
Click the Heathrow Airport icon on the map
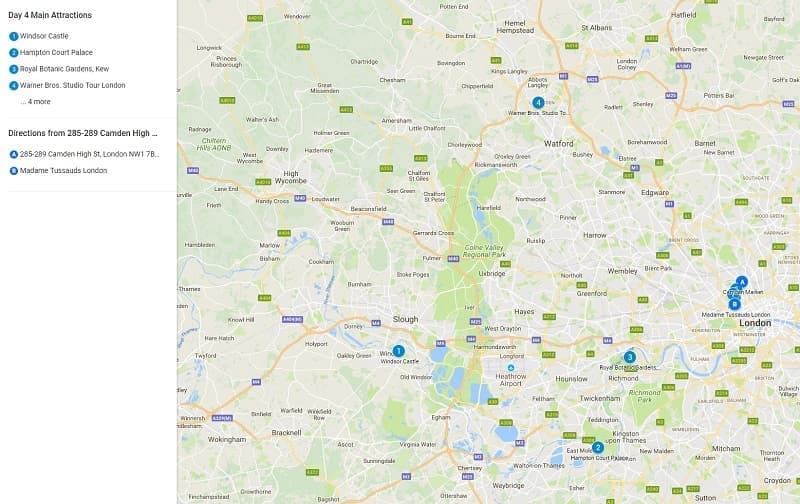(511, 368)
